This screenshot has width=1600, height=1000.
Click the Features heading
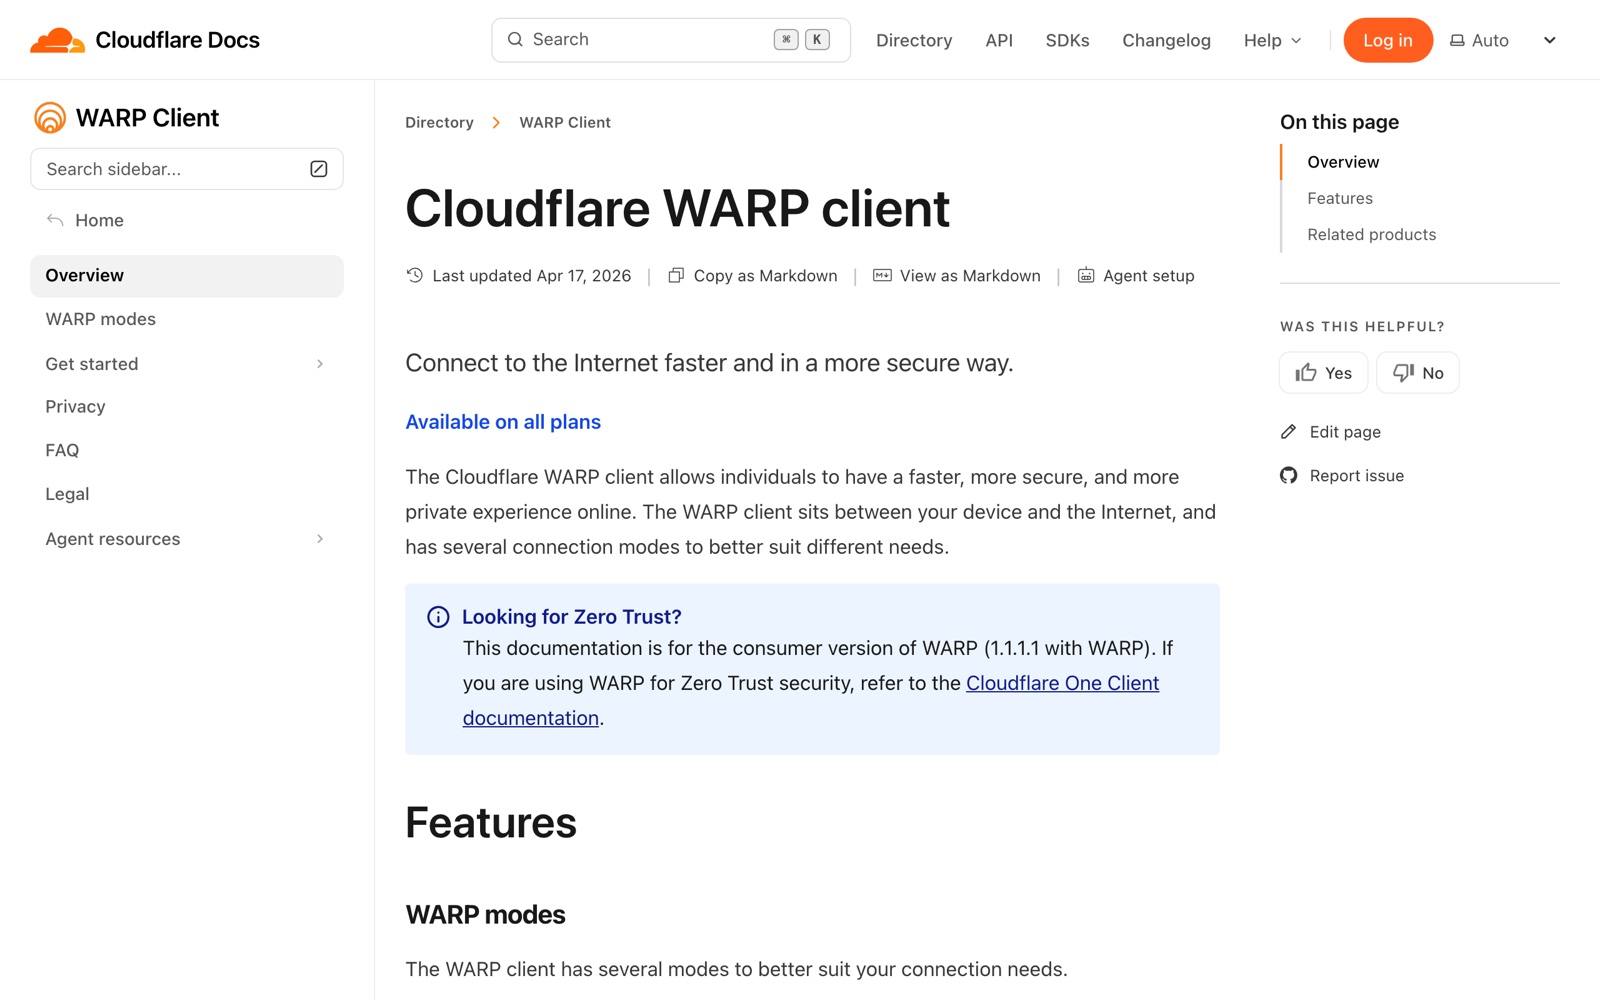pos(491,823)
